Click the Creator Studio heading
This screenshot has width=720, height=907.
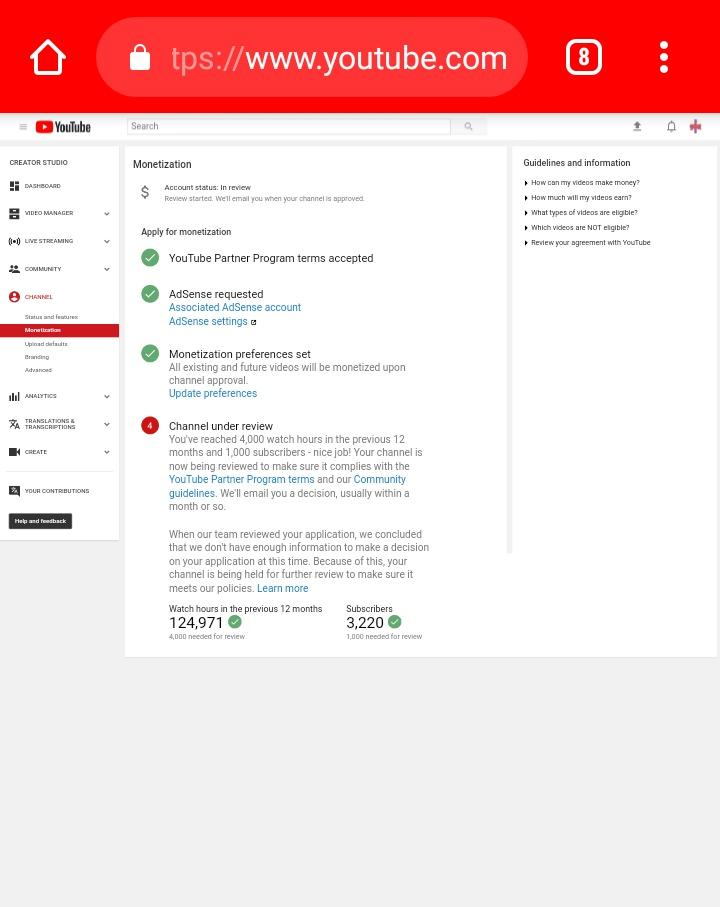pyautogui.click(x=38, y=163)
